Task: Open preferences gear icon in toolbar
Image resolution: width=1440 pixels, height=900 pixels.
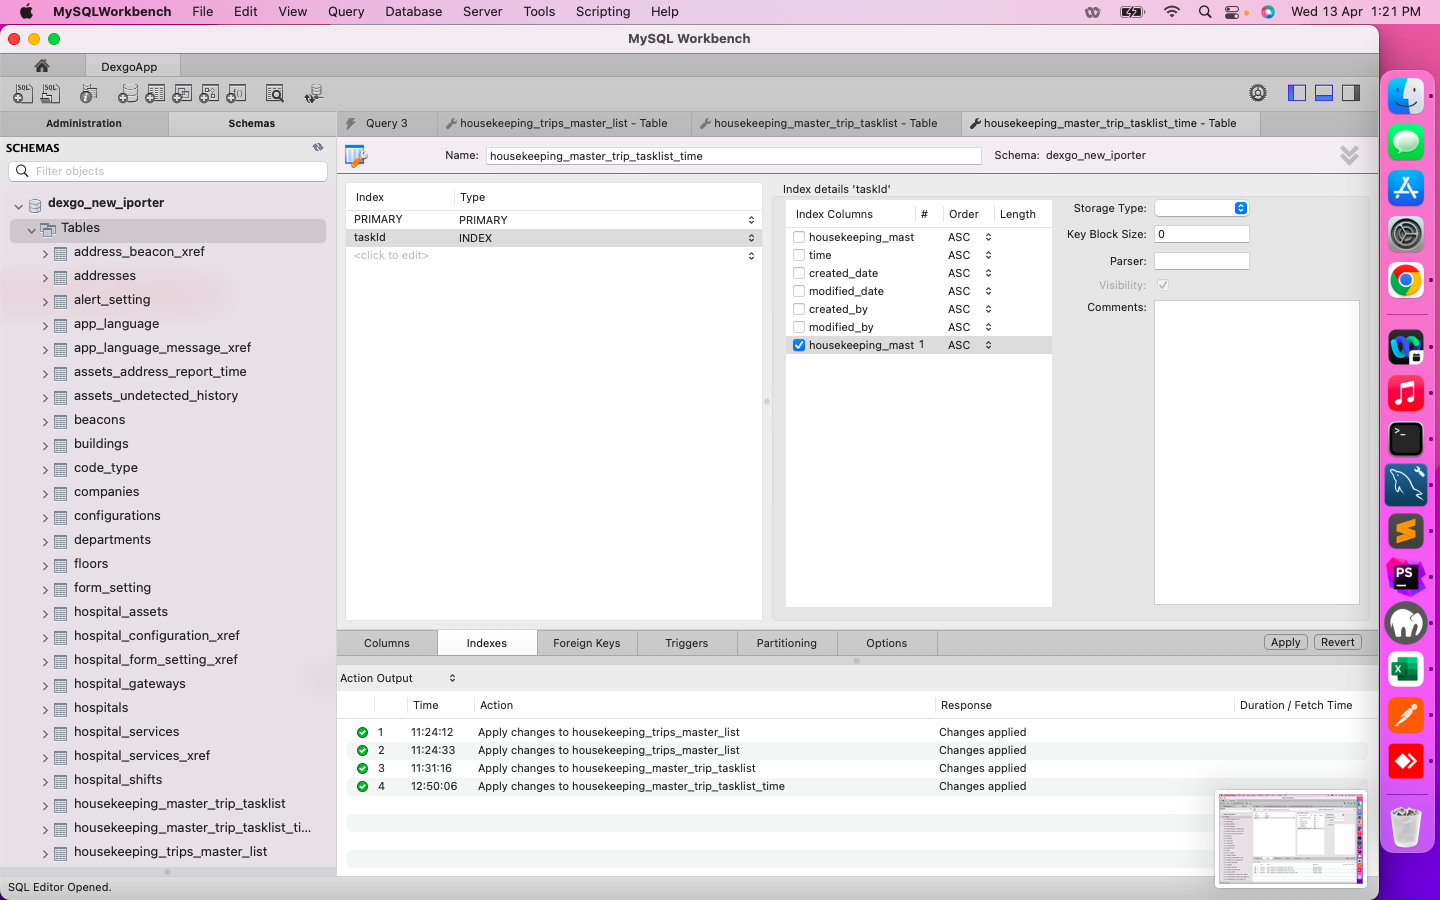Action: coord(1258,93)
